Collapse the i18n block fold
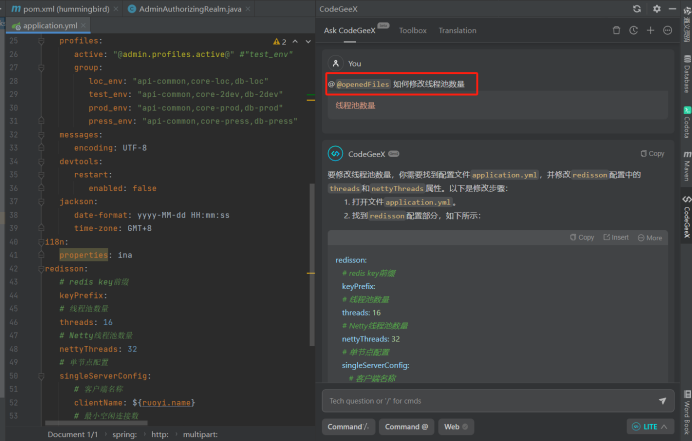The height and width of the screenshot is (441, 692). (x=41, y=242)
